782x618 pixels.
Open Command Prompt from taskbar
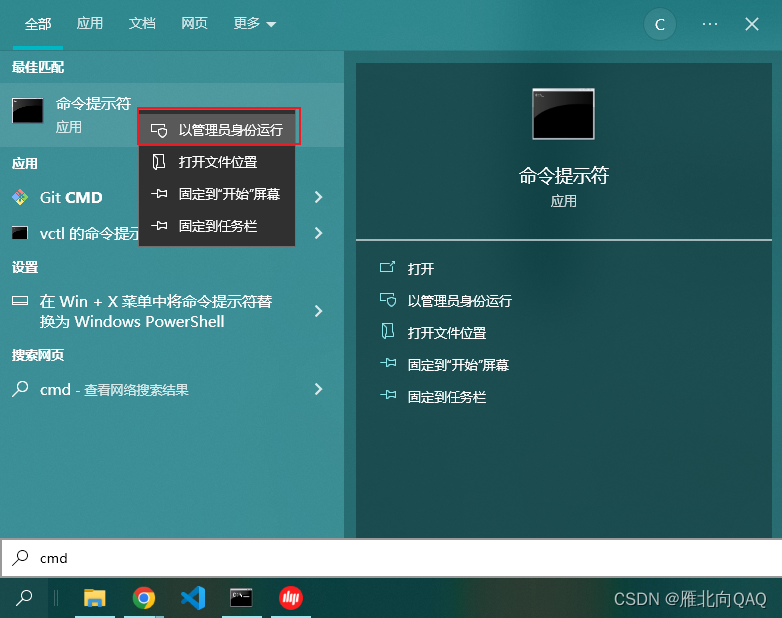[x=241, y=598]
